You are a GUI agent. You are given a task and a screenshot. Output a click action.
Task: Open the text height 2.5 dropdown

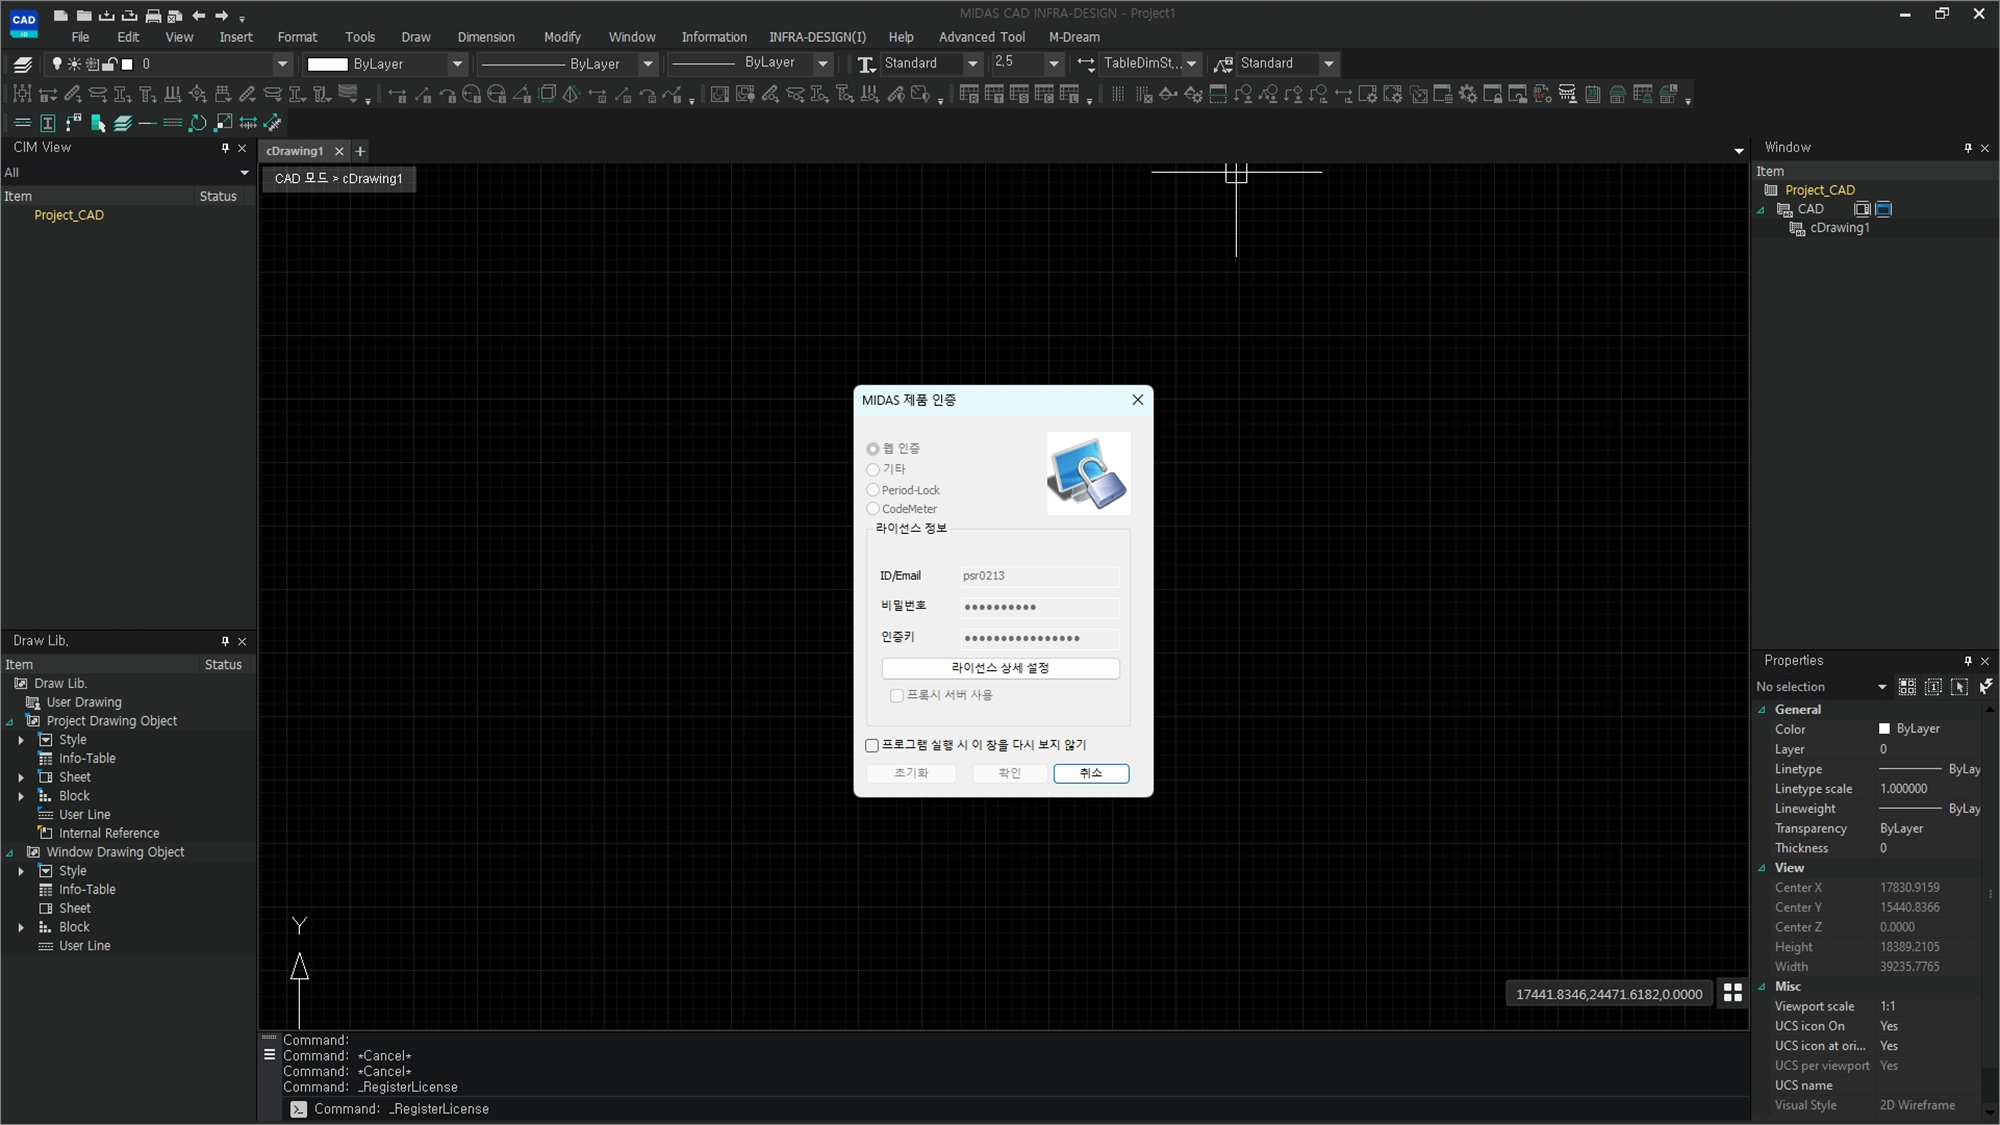pos(1053,64)
